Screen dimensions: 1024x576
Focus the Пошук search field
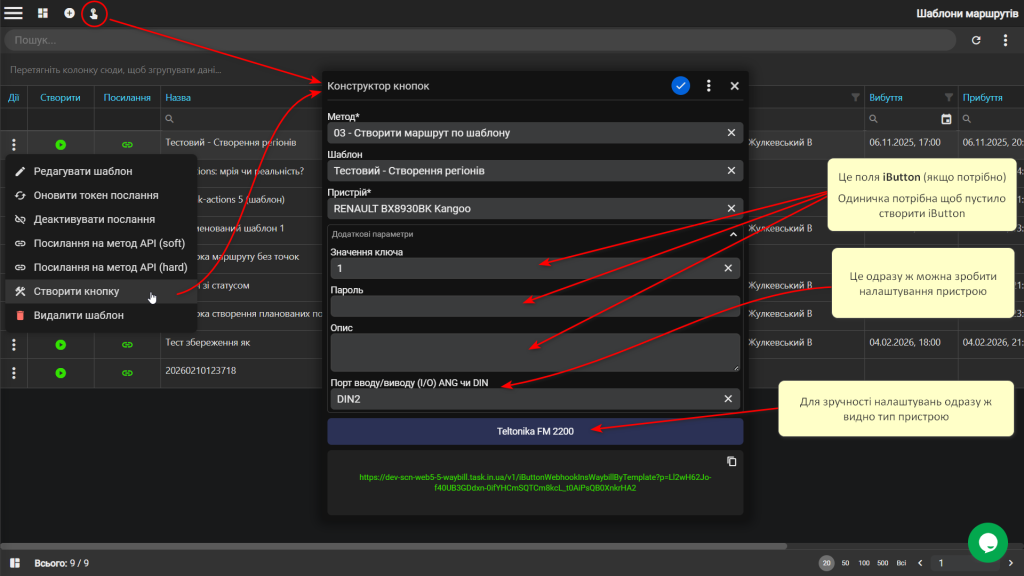point(480,40)
